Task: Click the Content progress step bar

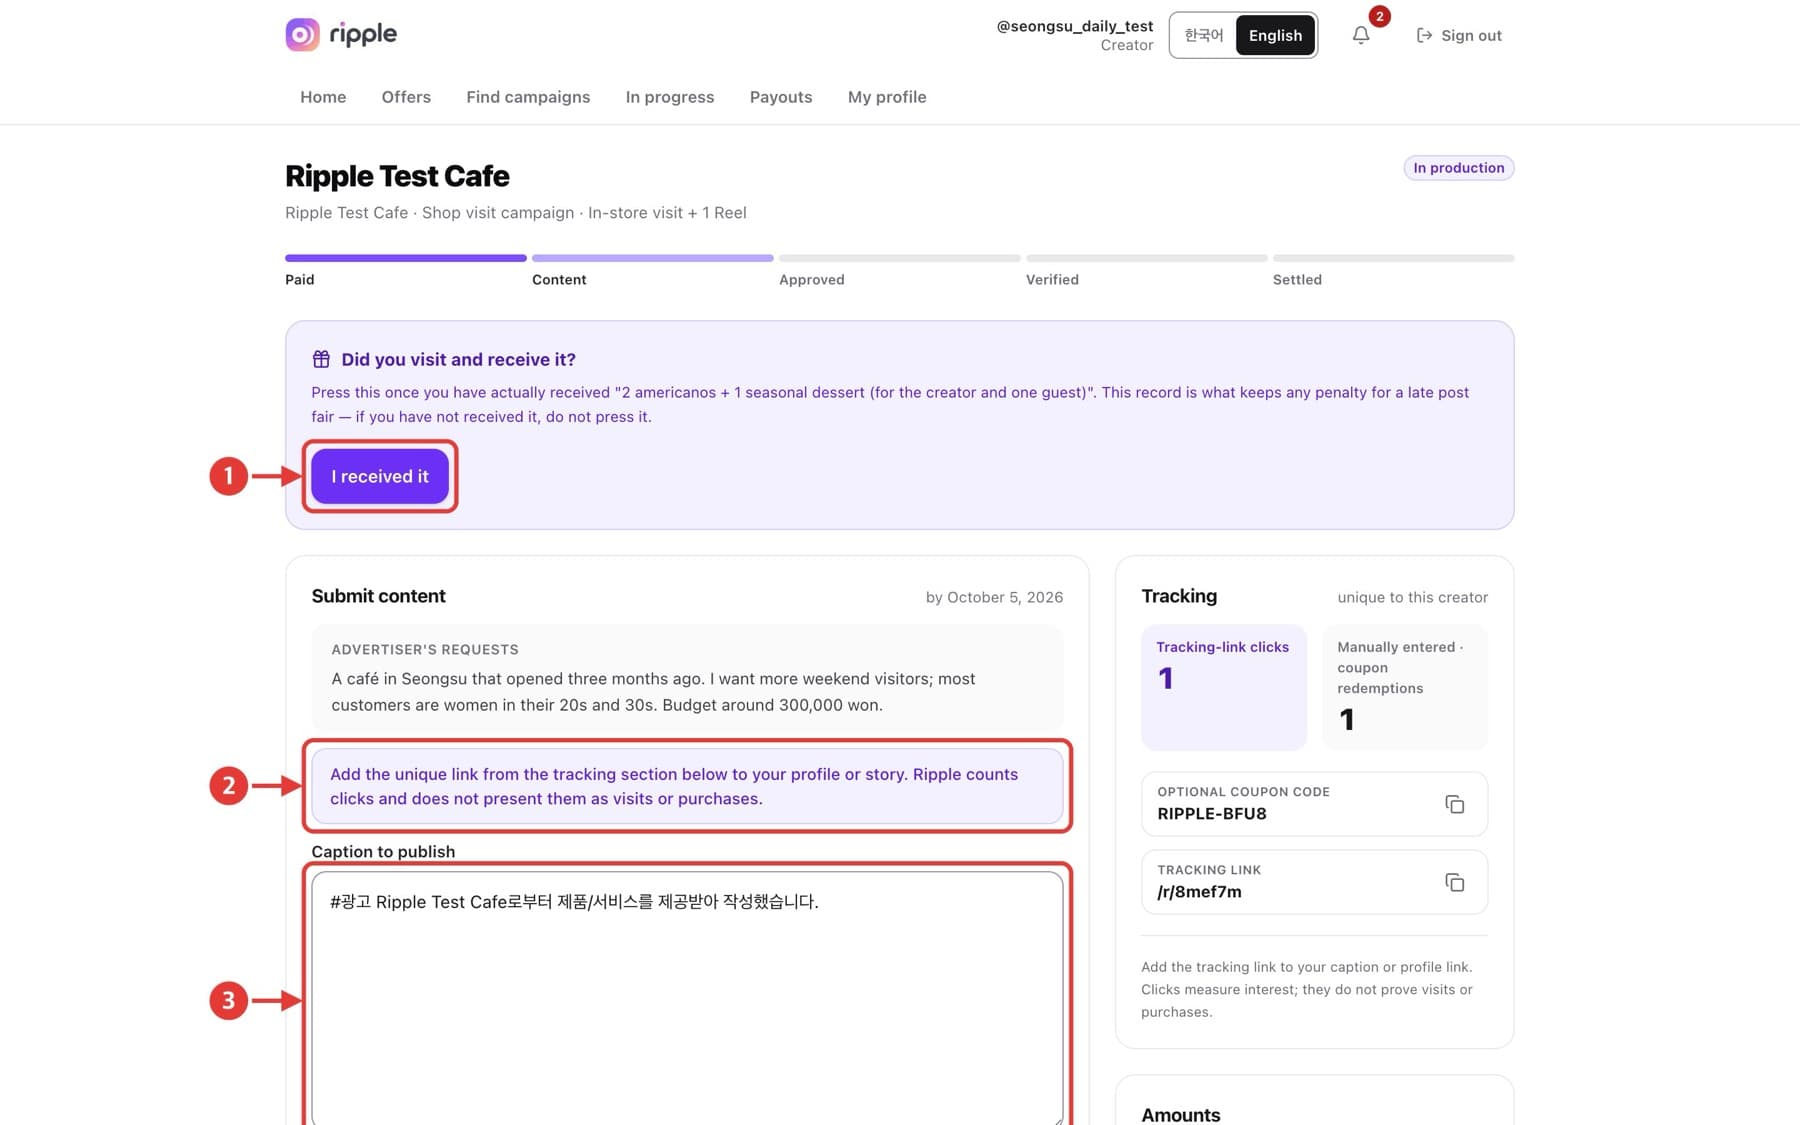Action: pyautogui.click(x=652, y=258)
